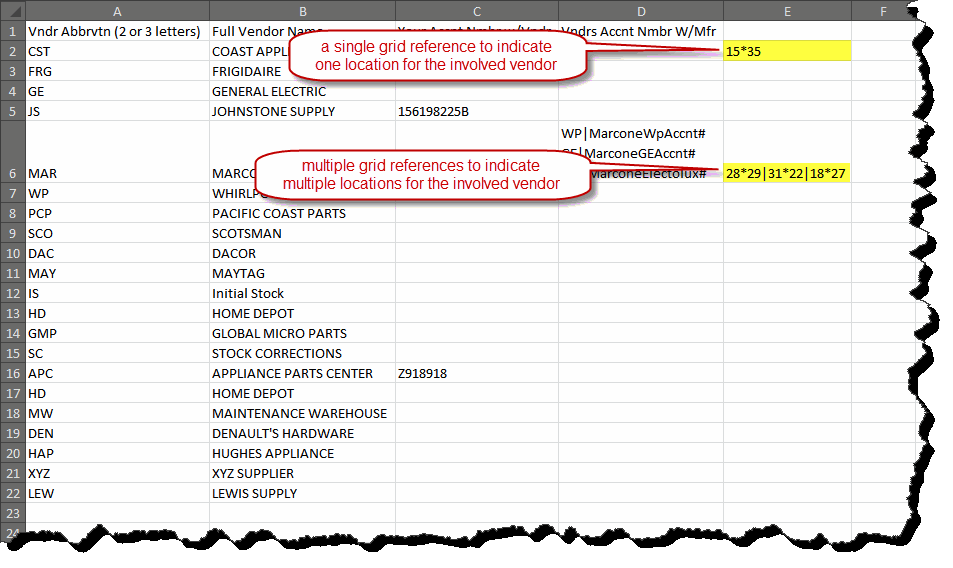This screenshot has height=568, width=953.
Task: Select the MAR abbreviation cell
Action: pos(117,152)
